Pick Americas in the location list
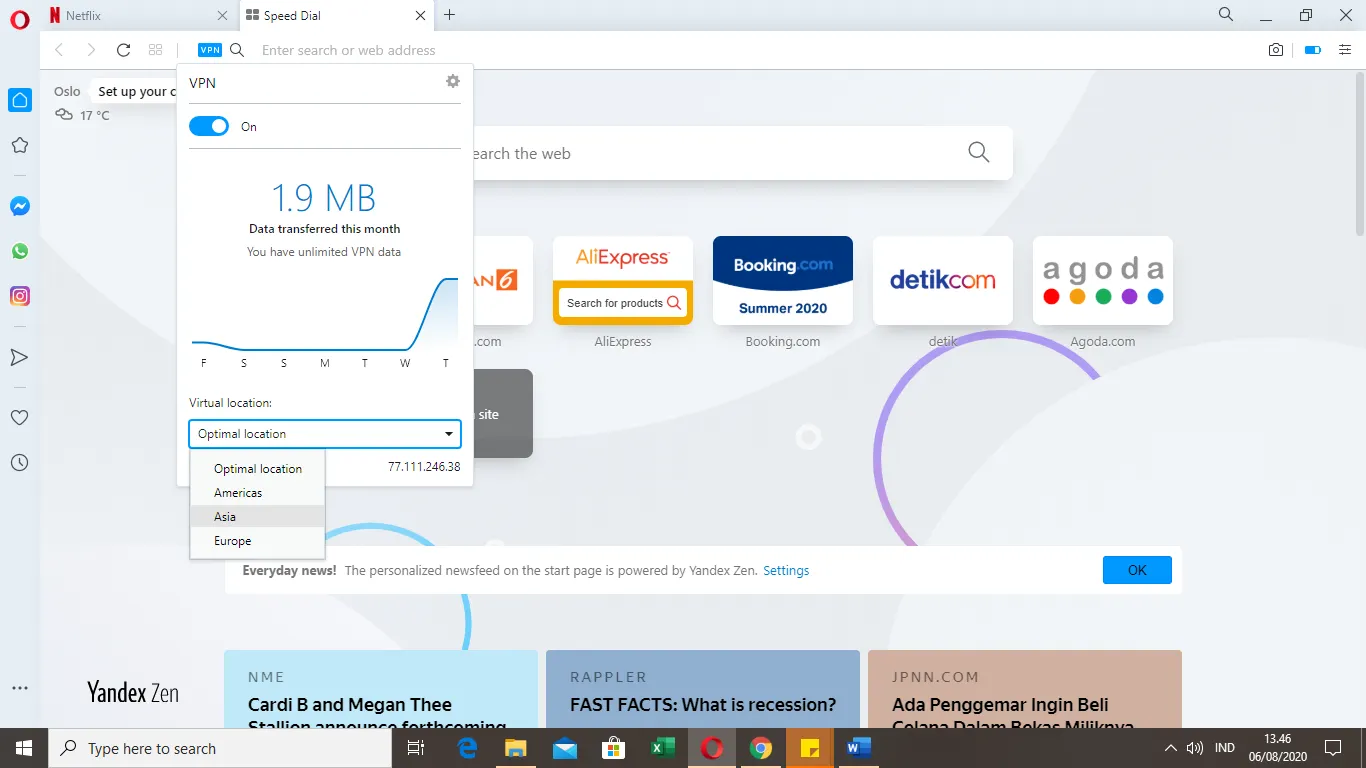 tap(238, 493)
